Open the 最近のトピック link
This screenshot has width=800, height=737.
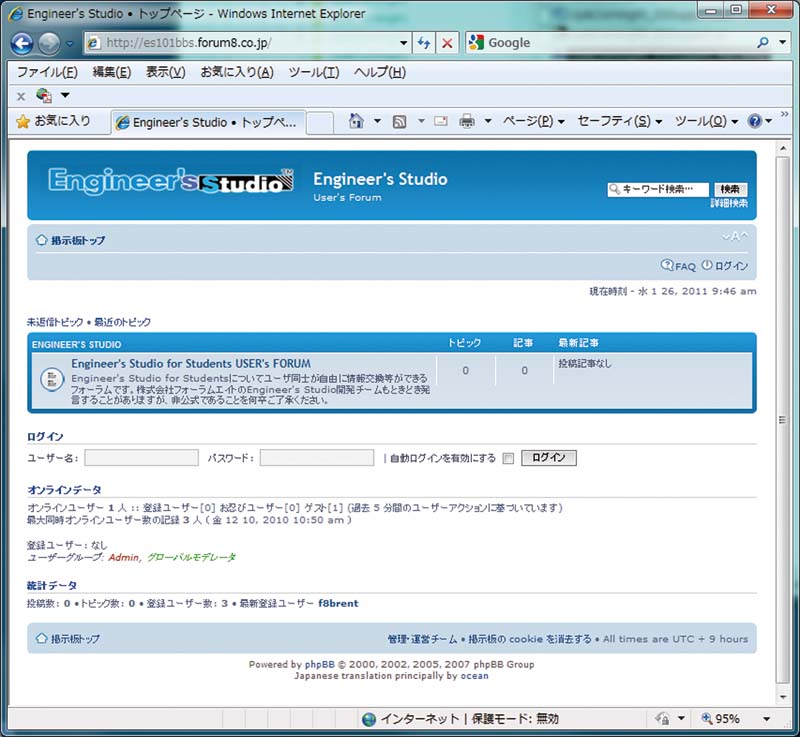click(x=122, y=322)
